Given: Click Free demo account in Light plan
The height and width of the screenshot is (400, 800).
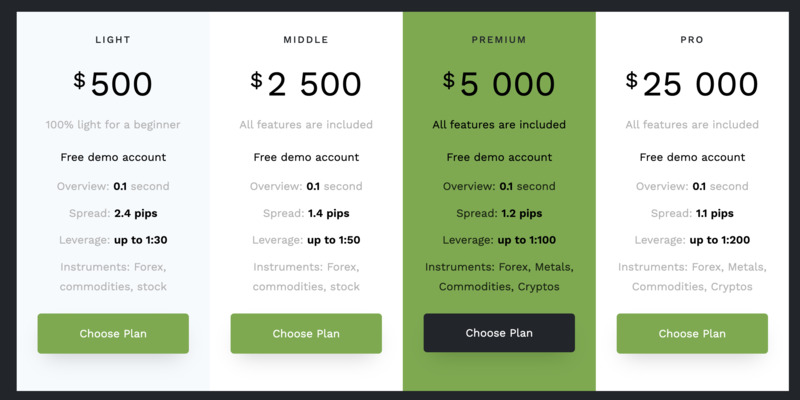Looking at the screenshot, I should (113, 157).
